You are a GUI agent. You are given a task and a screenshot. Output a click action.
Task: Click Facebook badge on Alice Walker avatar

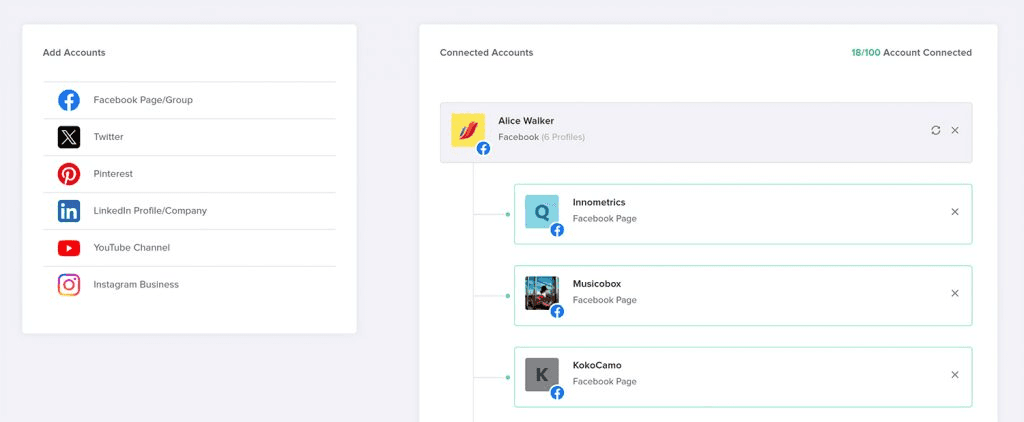[483, 148]
